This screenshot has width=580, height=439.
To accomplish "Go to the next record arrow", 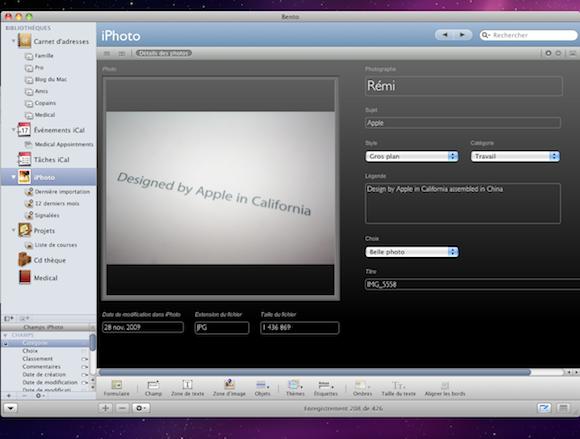I will [x=462, y=35].
